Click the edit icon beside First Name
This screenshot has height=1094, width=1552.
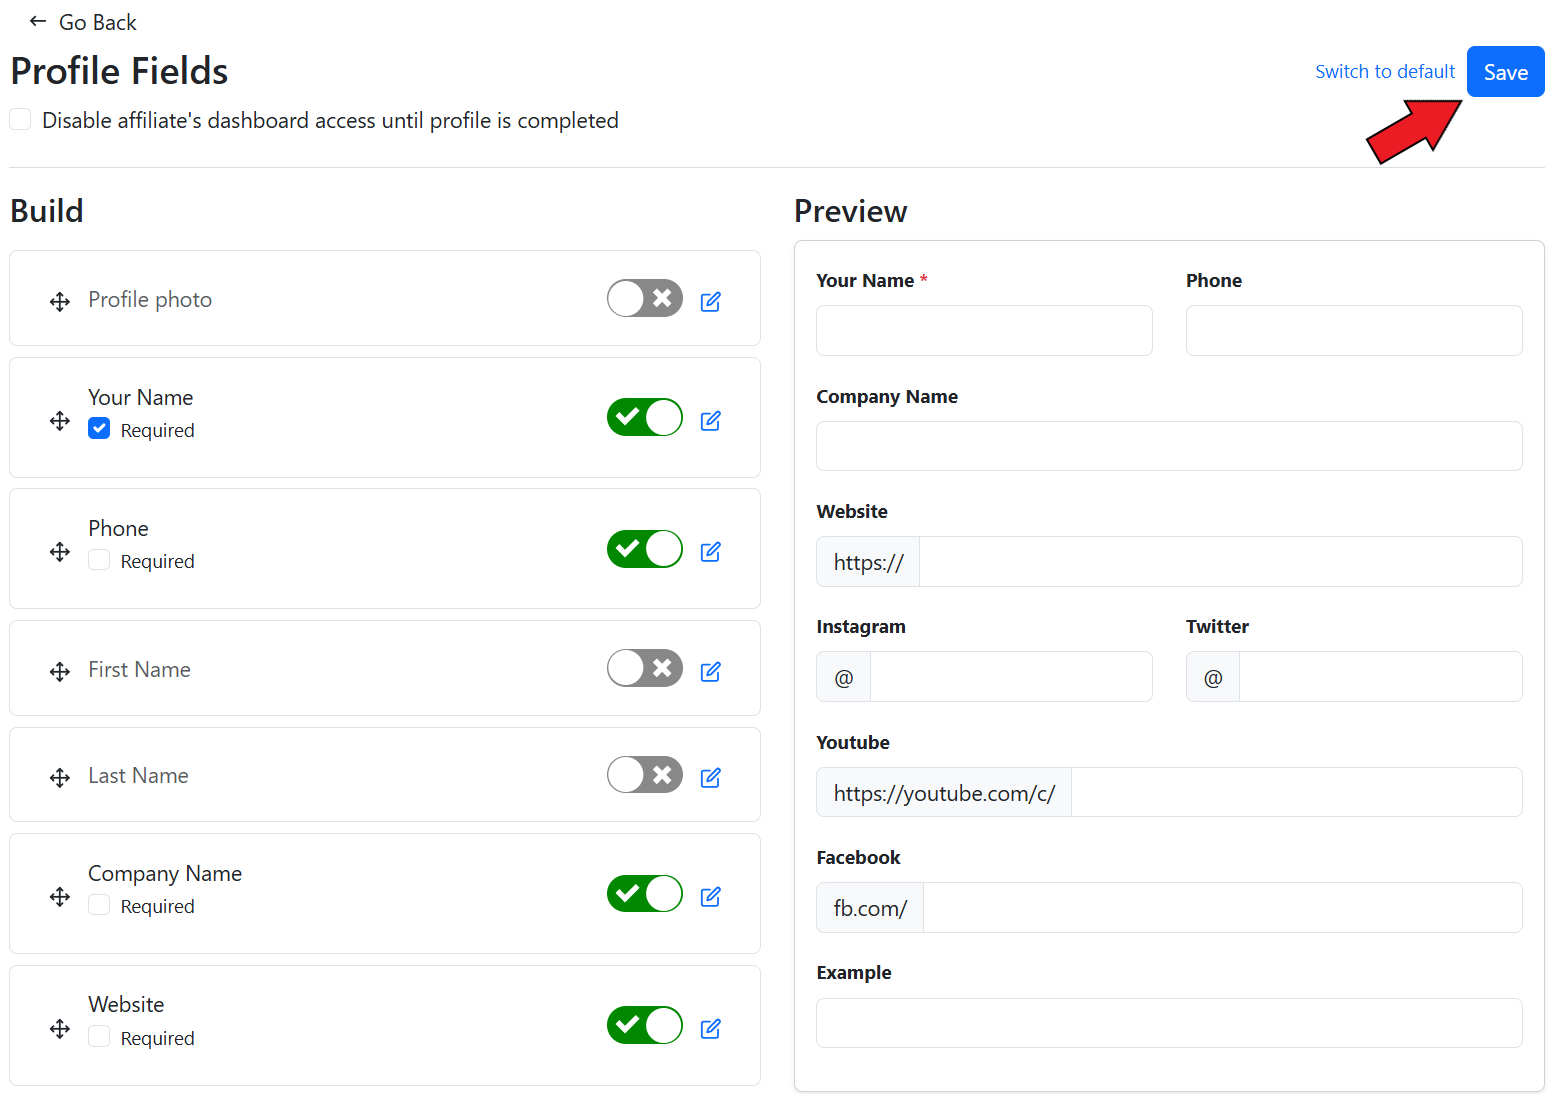pos(710,672)
